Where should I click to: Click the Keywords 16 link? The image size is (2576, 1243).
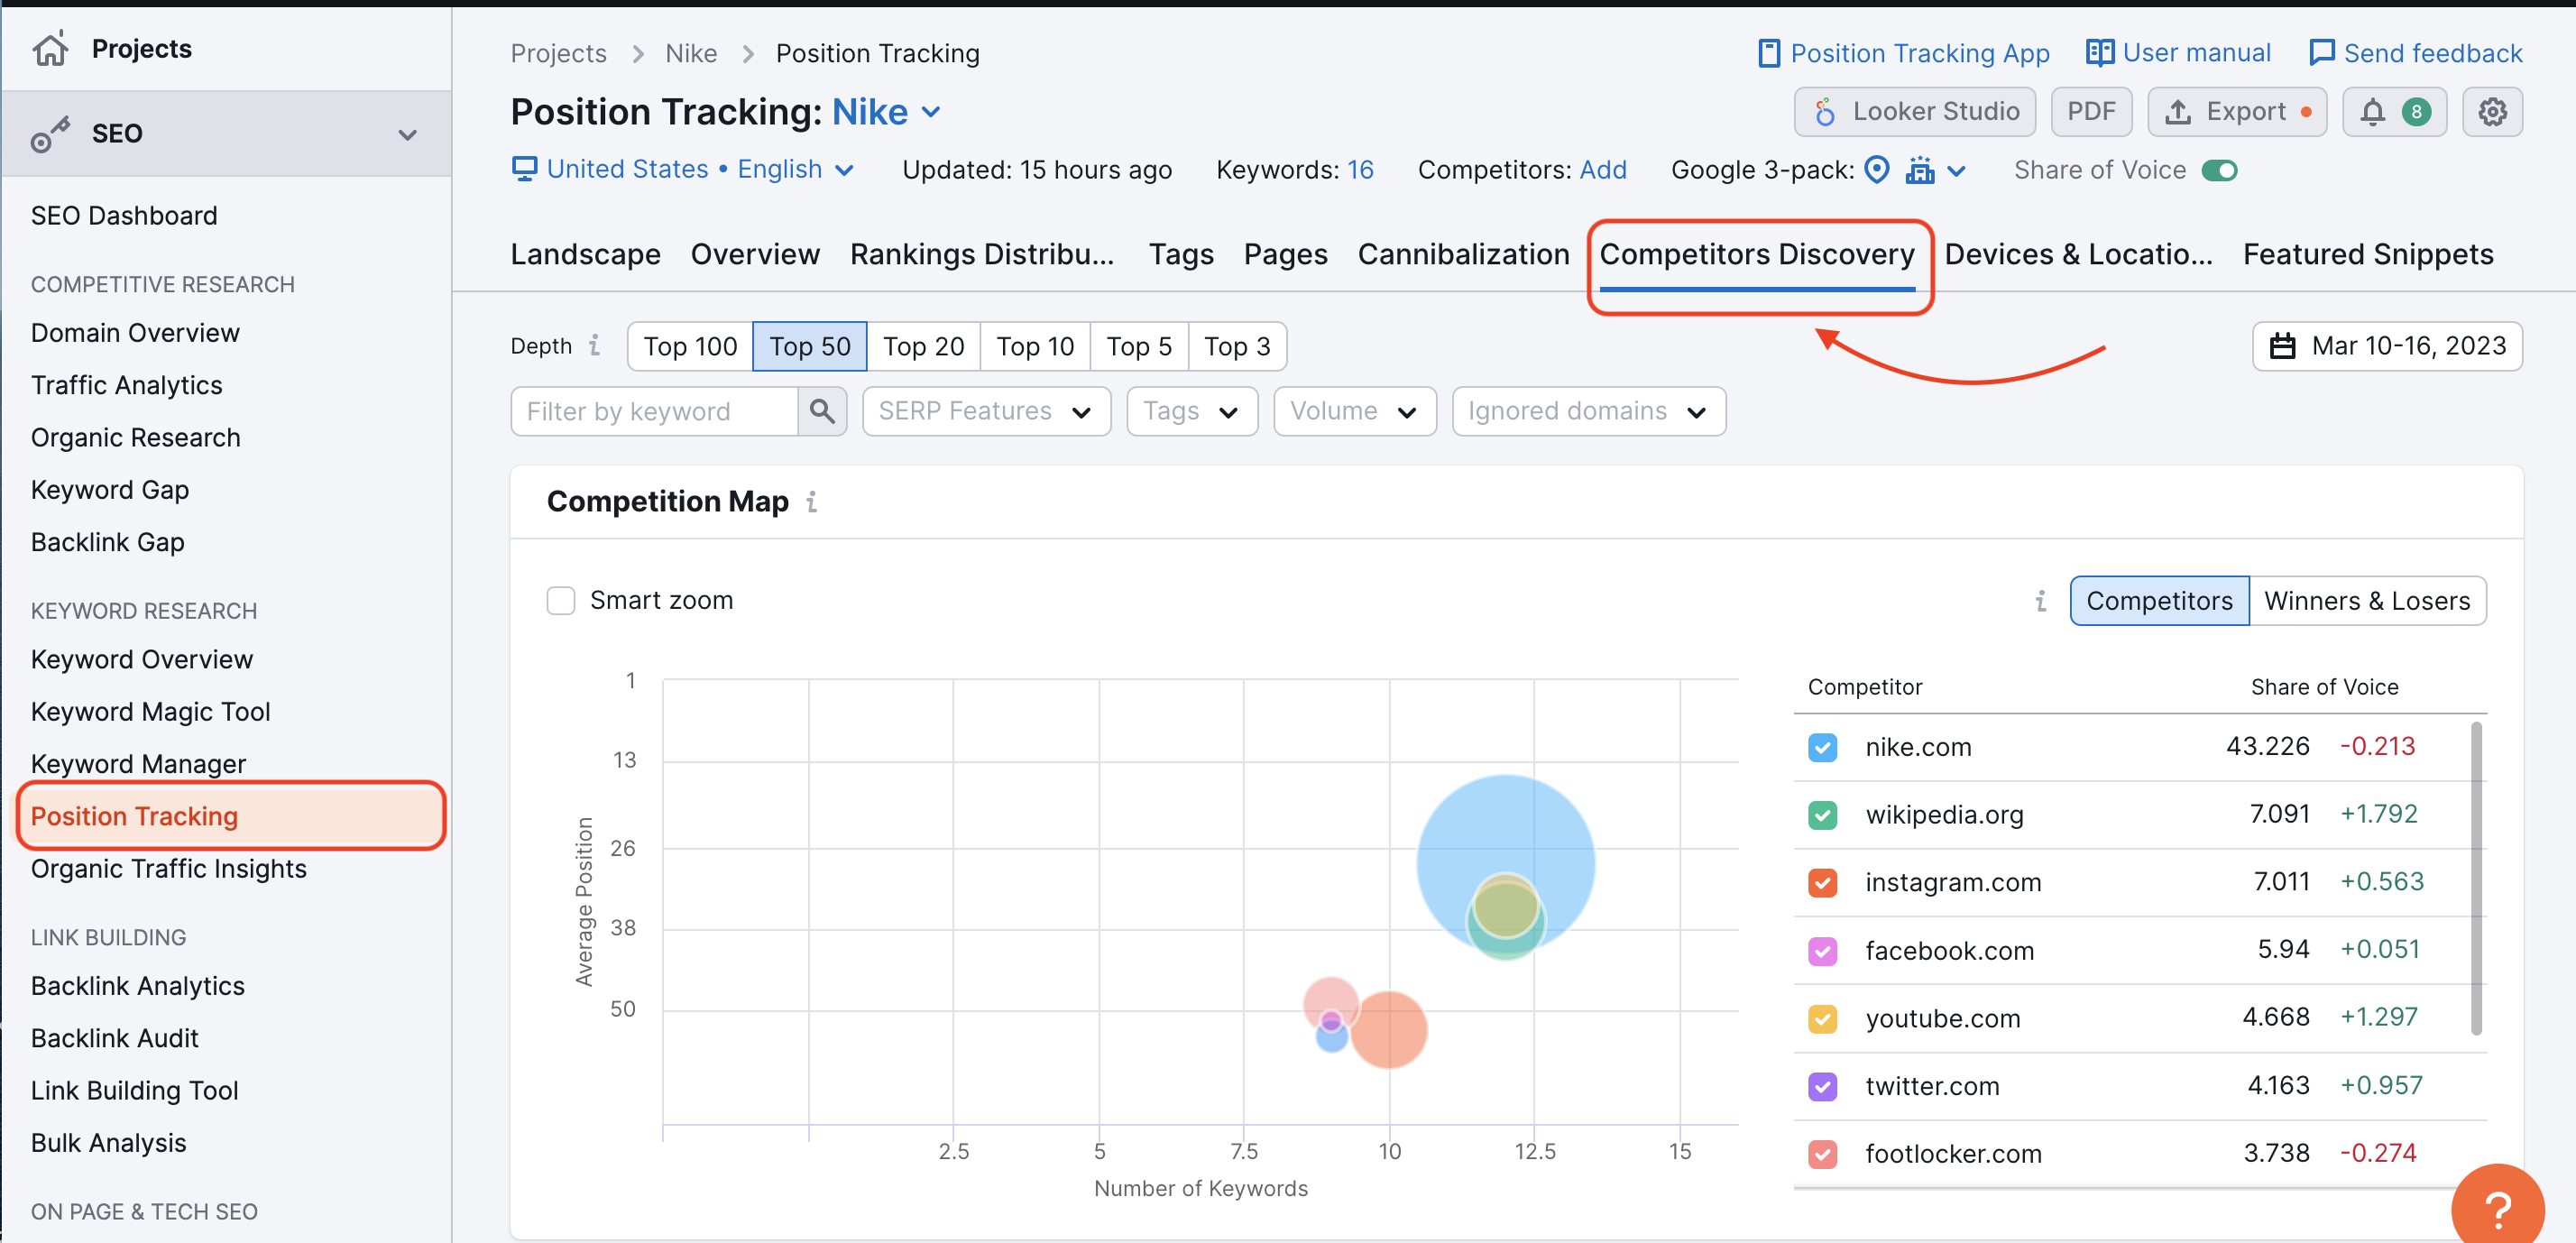[x=1359, y=170]
